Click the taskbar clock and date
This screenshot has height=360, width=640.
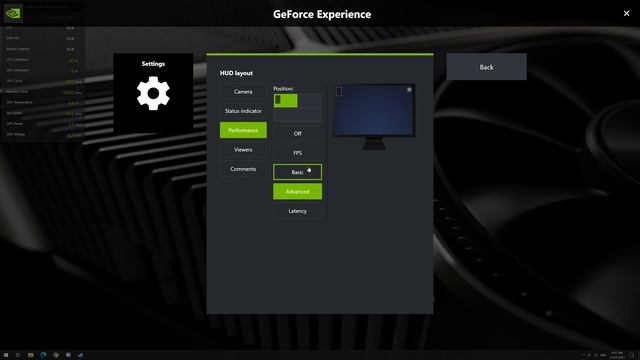pos(617,355)
